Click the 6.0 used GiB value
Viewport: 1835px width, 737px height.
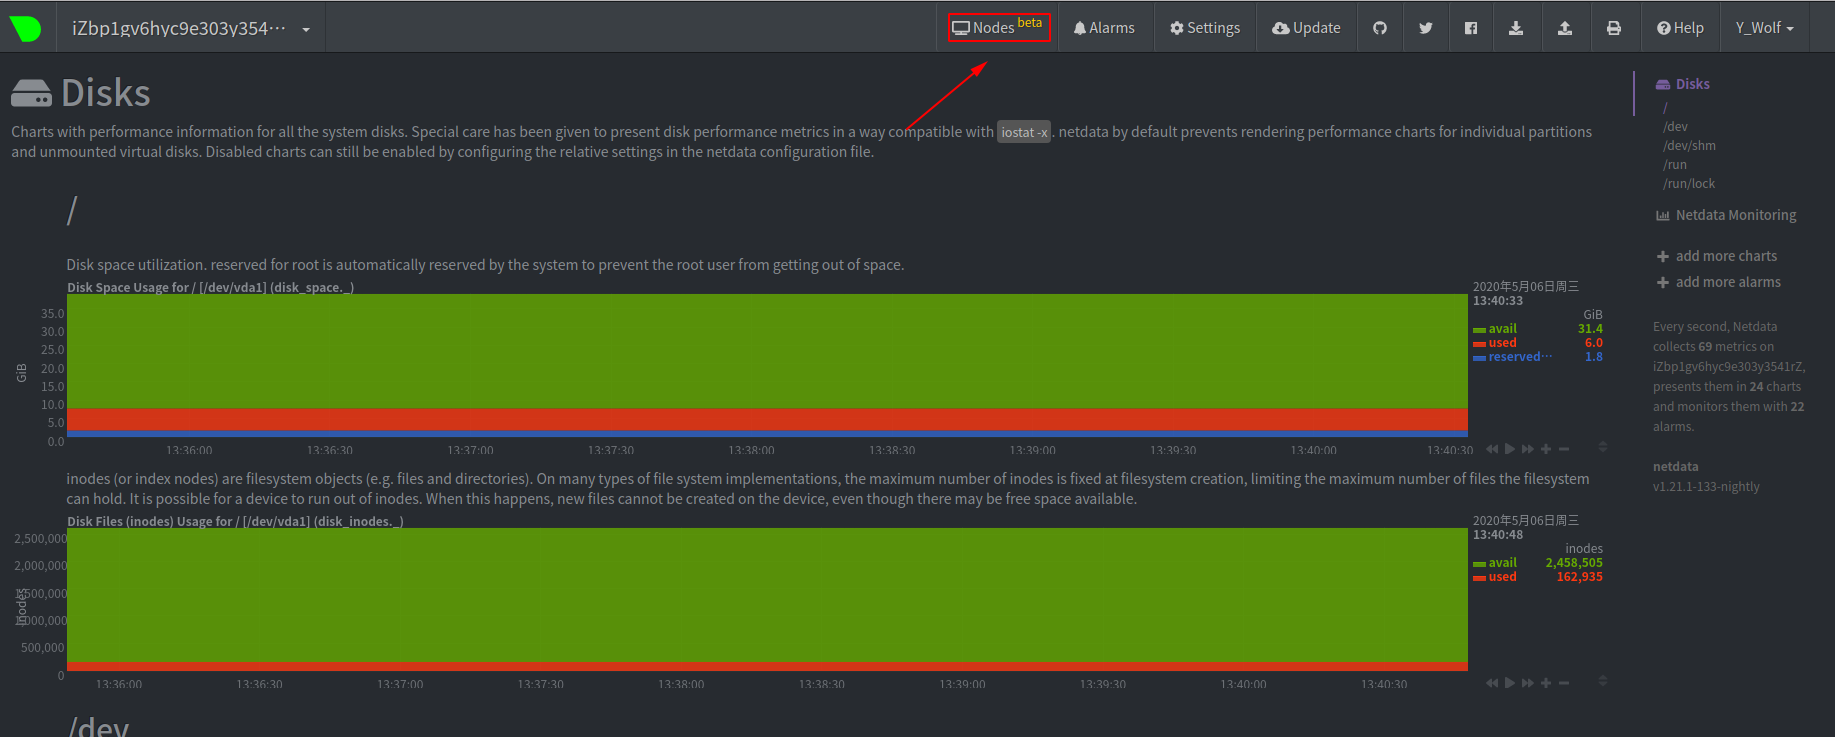tap(1594, 343)
